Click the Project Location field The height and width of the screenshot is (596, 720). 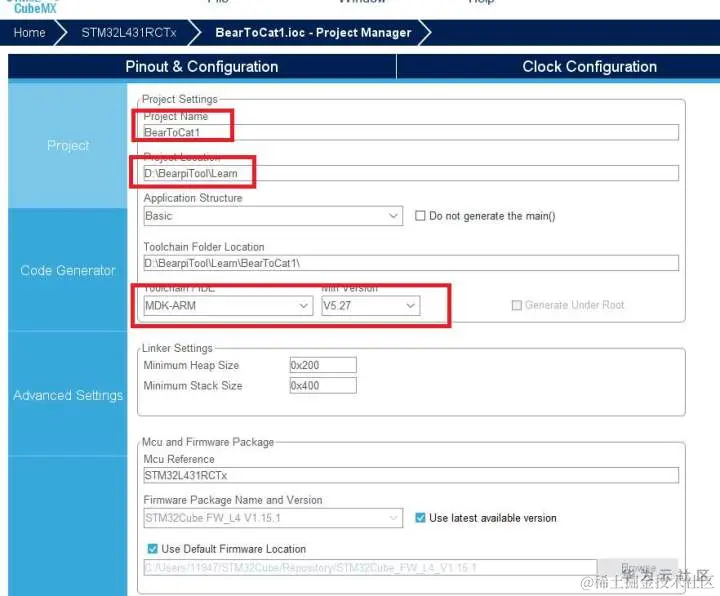click(411, 173)
